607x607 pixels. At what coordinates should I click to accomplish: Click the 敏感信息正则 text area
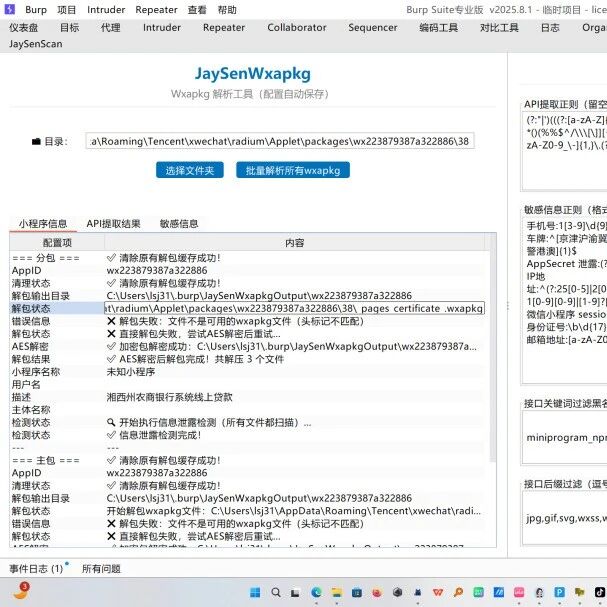pyautogui.click(x=565, y=300)
